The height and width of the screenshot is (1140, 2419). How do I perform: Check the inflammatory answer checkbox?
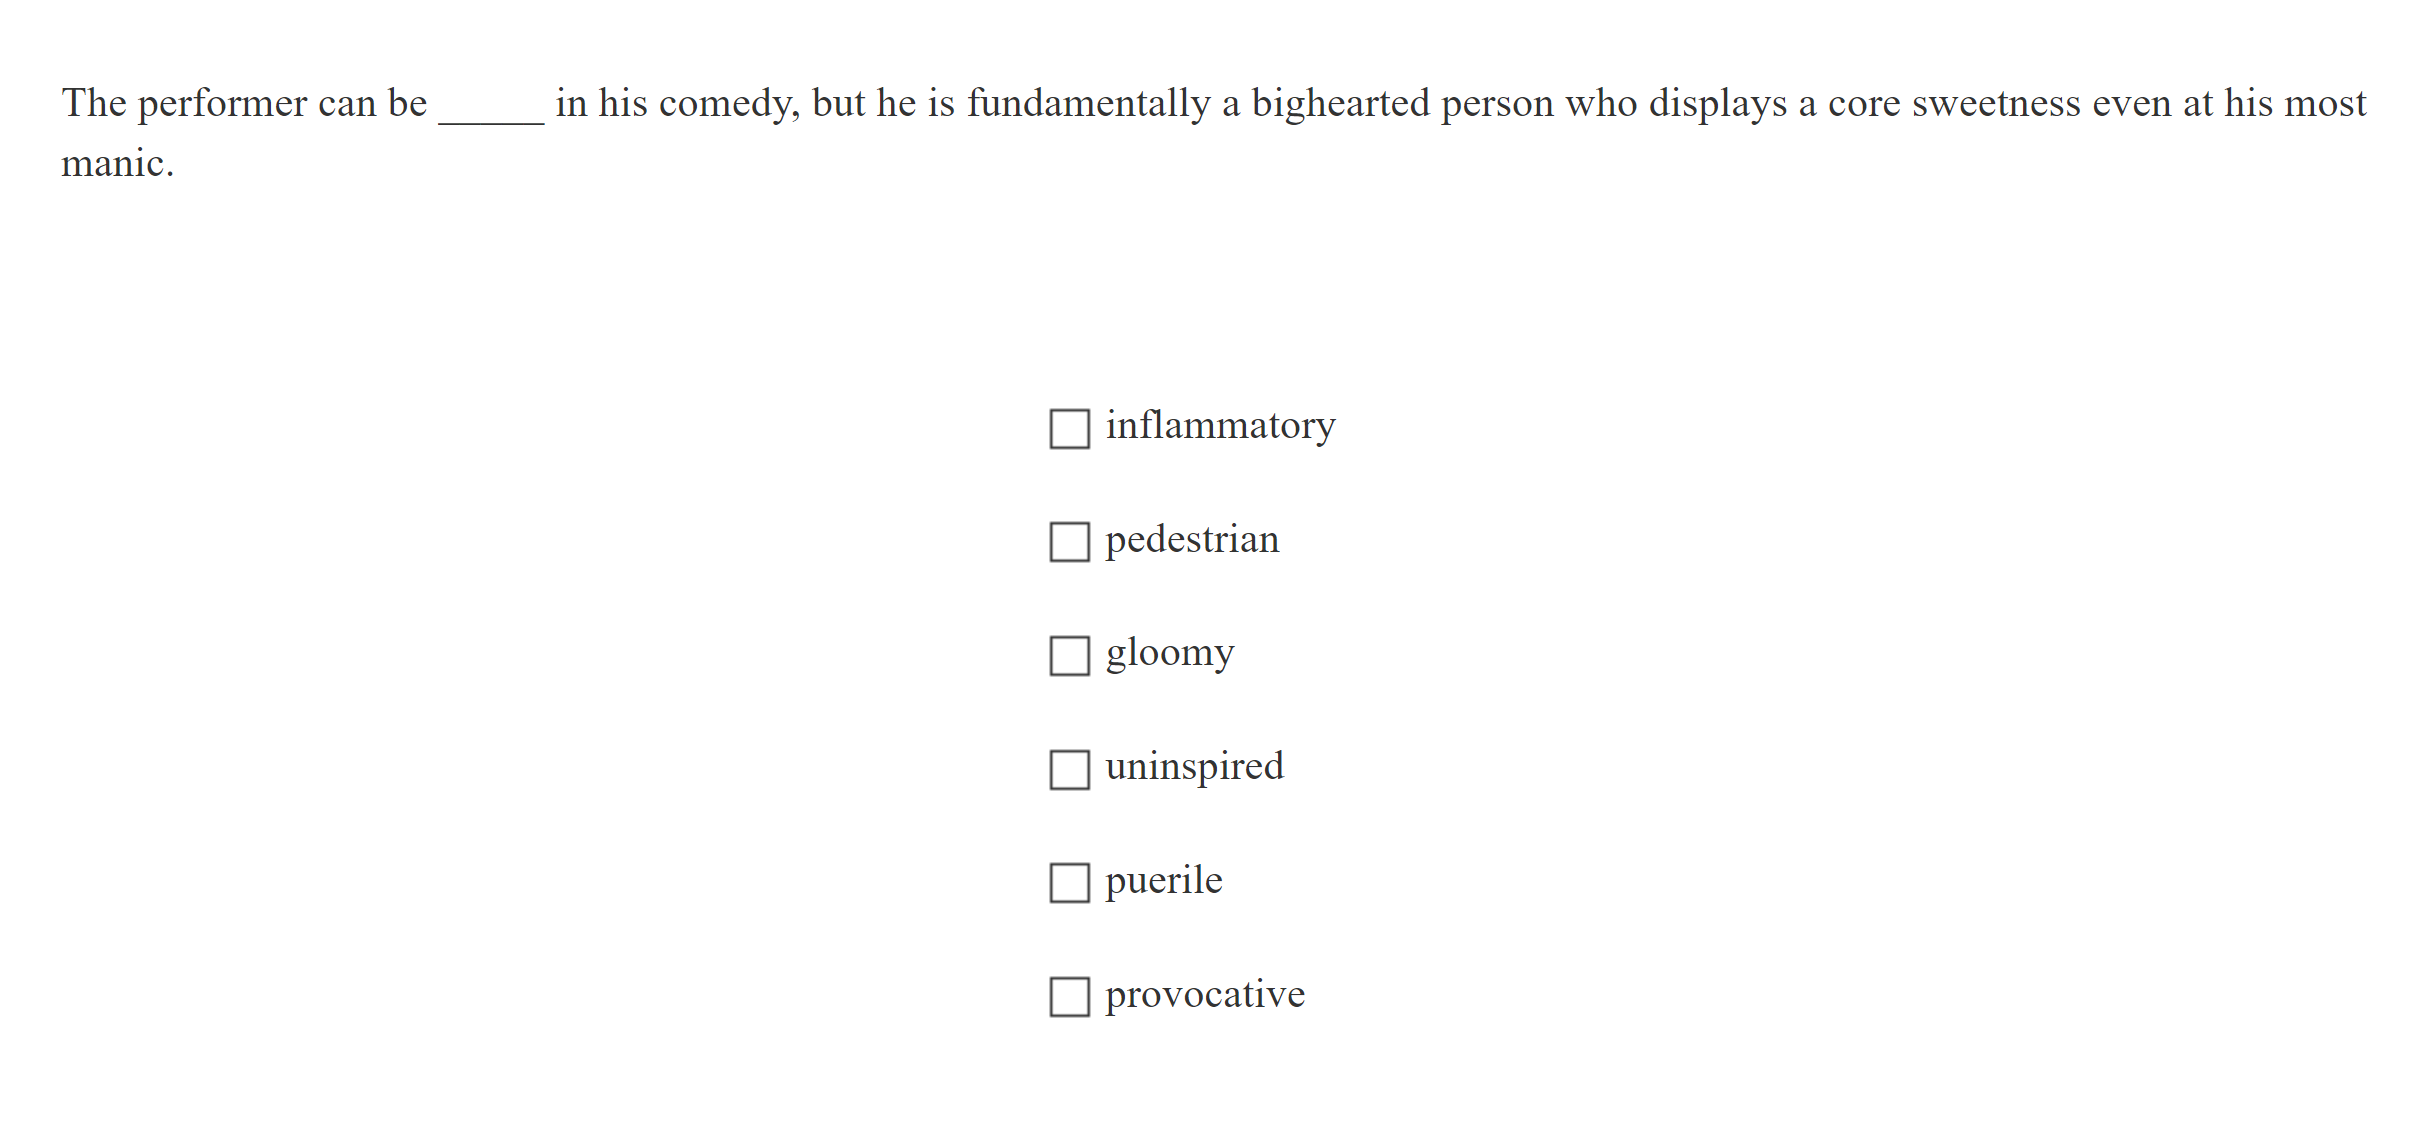(1070, 430)
